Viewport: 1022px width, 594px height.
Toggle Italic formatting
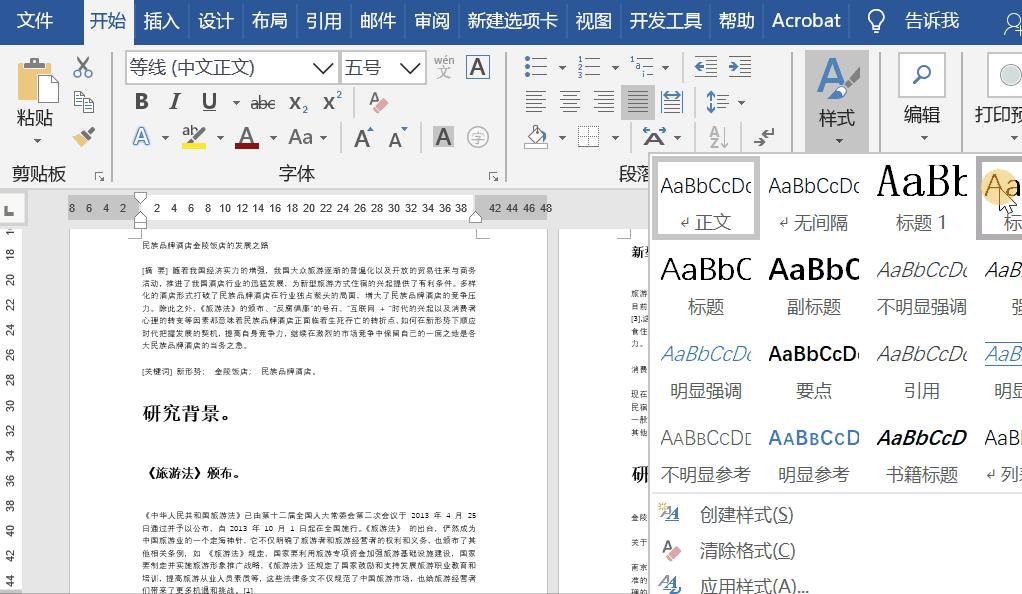coord(175,101)
